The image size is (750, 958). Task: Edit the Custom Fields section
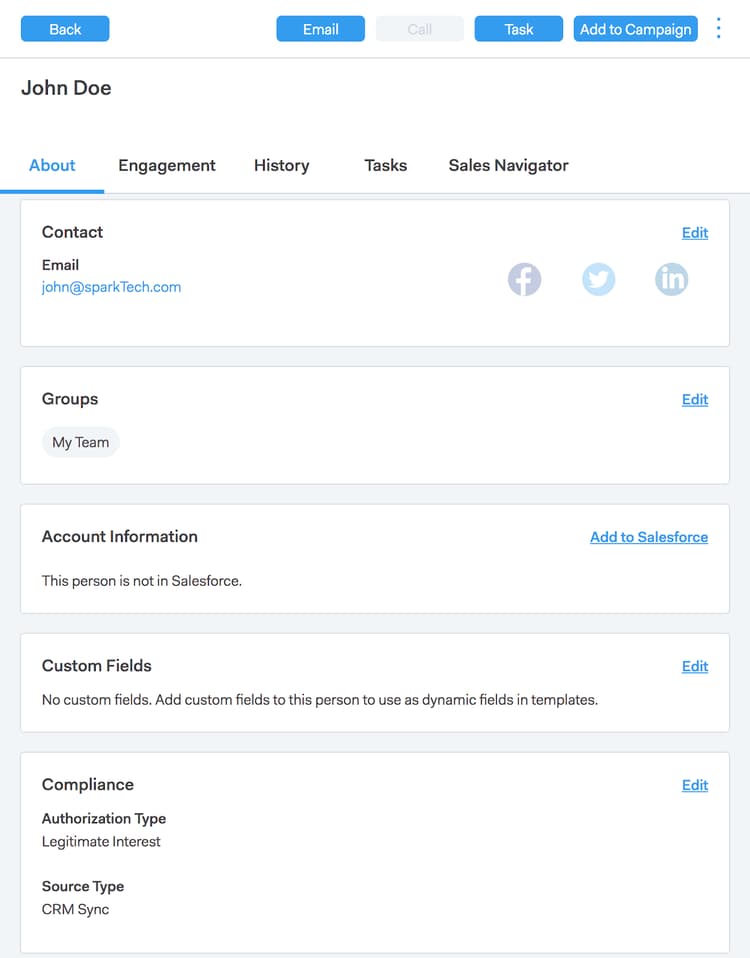pyautogui.click(x=694, y=667)
